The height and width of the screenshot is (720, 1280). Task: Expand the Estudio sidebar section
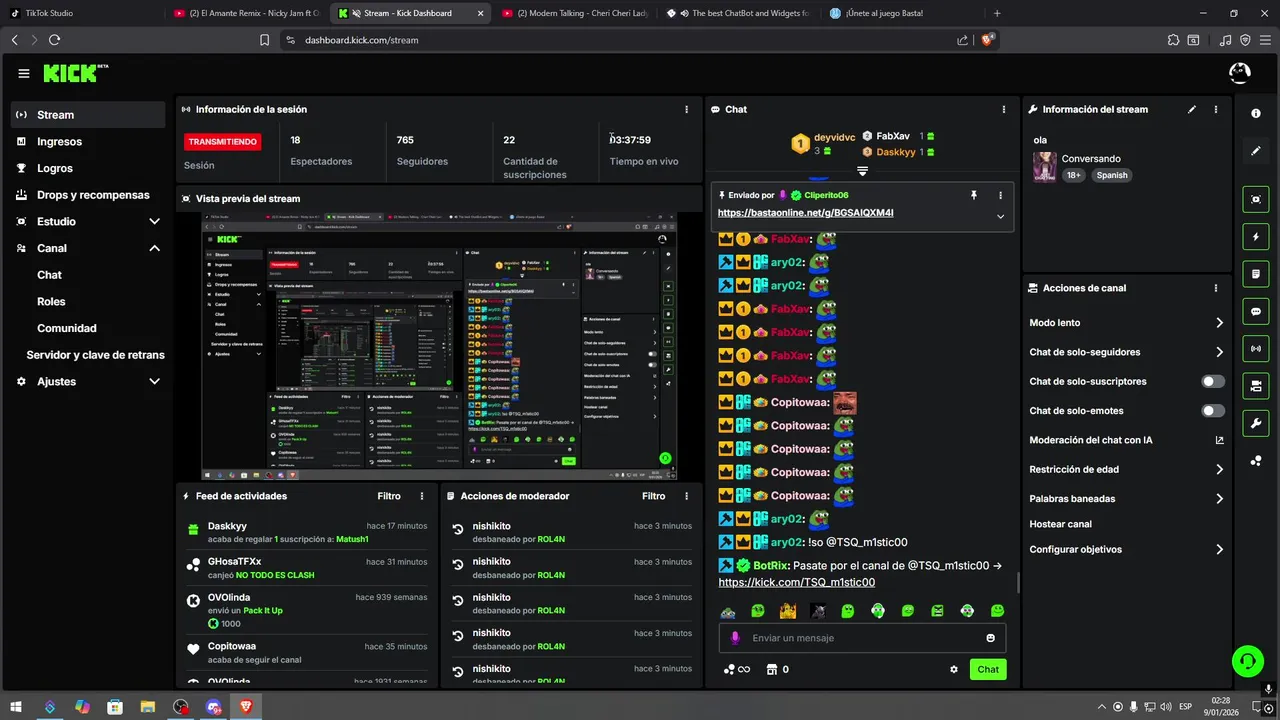tap(154, 221)
